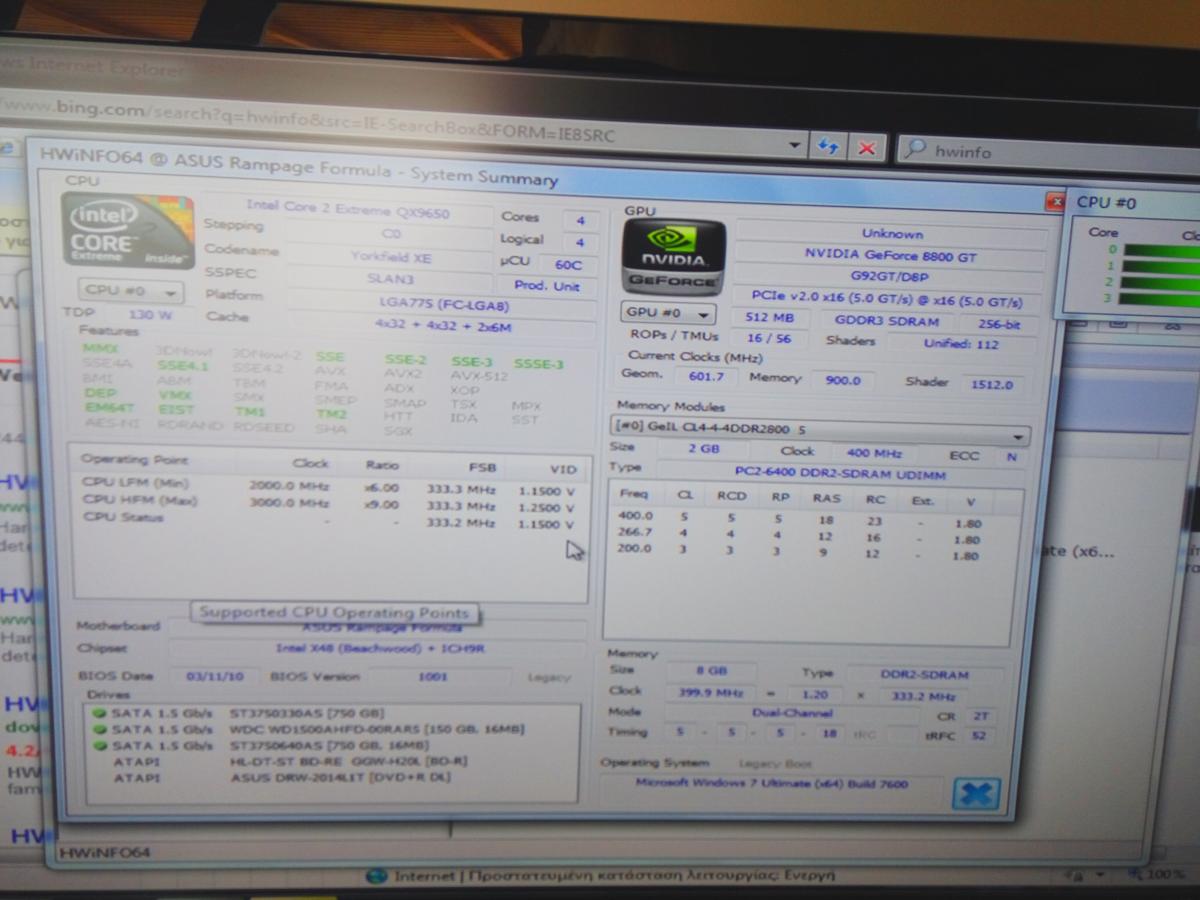Click the 130 W TDP value
The height and width of the screenshot is (900, 1200).
150,314
